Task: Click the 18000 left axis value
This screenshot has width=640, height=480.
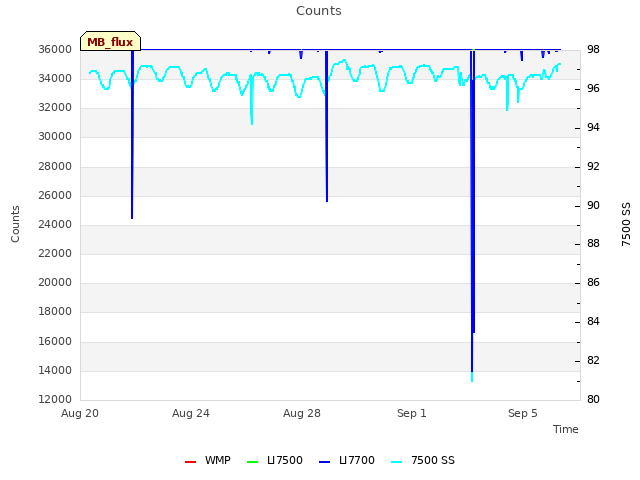Action: point(55,312)
